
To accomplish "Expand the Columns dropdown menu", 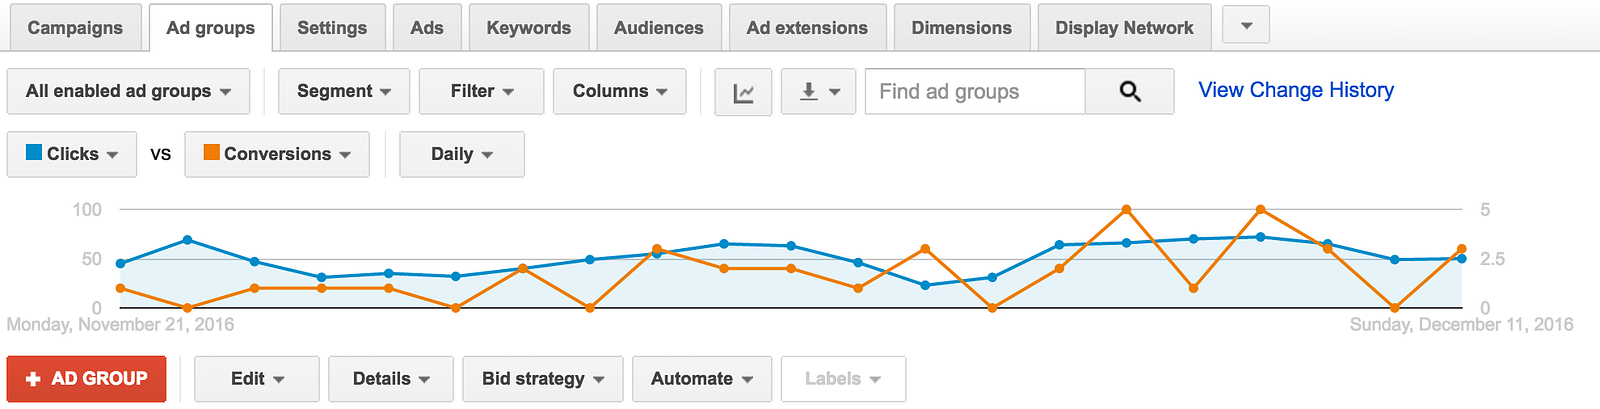I will click(619, 92).
